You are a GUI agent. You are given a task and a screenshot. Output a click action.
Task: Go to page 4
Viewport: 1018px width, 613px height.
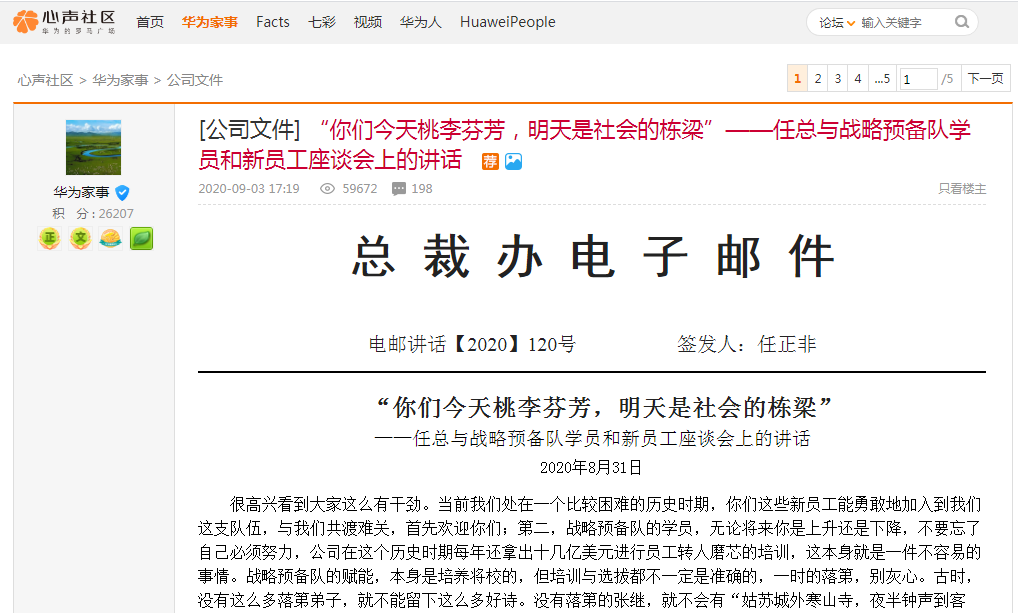point(858,79)
